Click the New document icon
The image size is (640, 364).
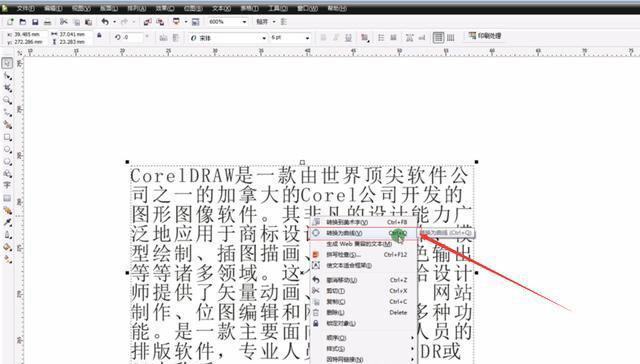[x=10, y=22]
